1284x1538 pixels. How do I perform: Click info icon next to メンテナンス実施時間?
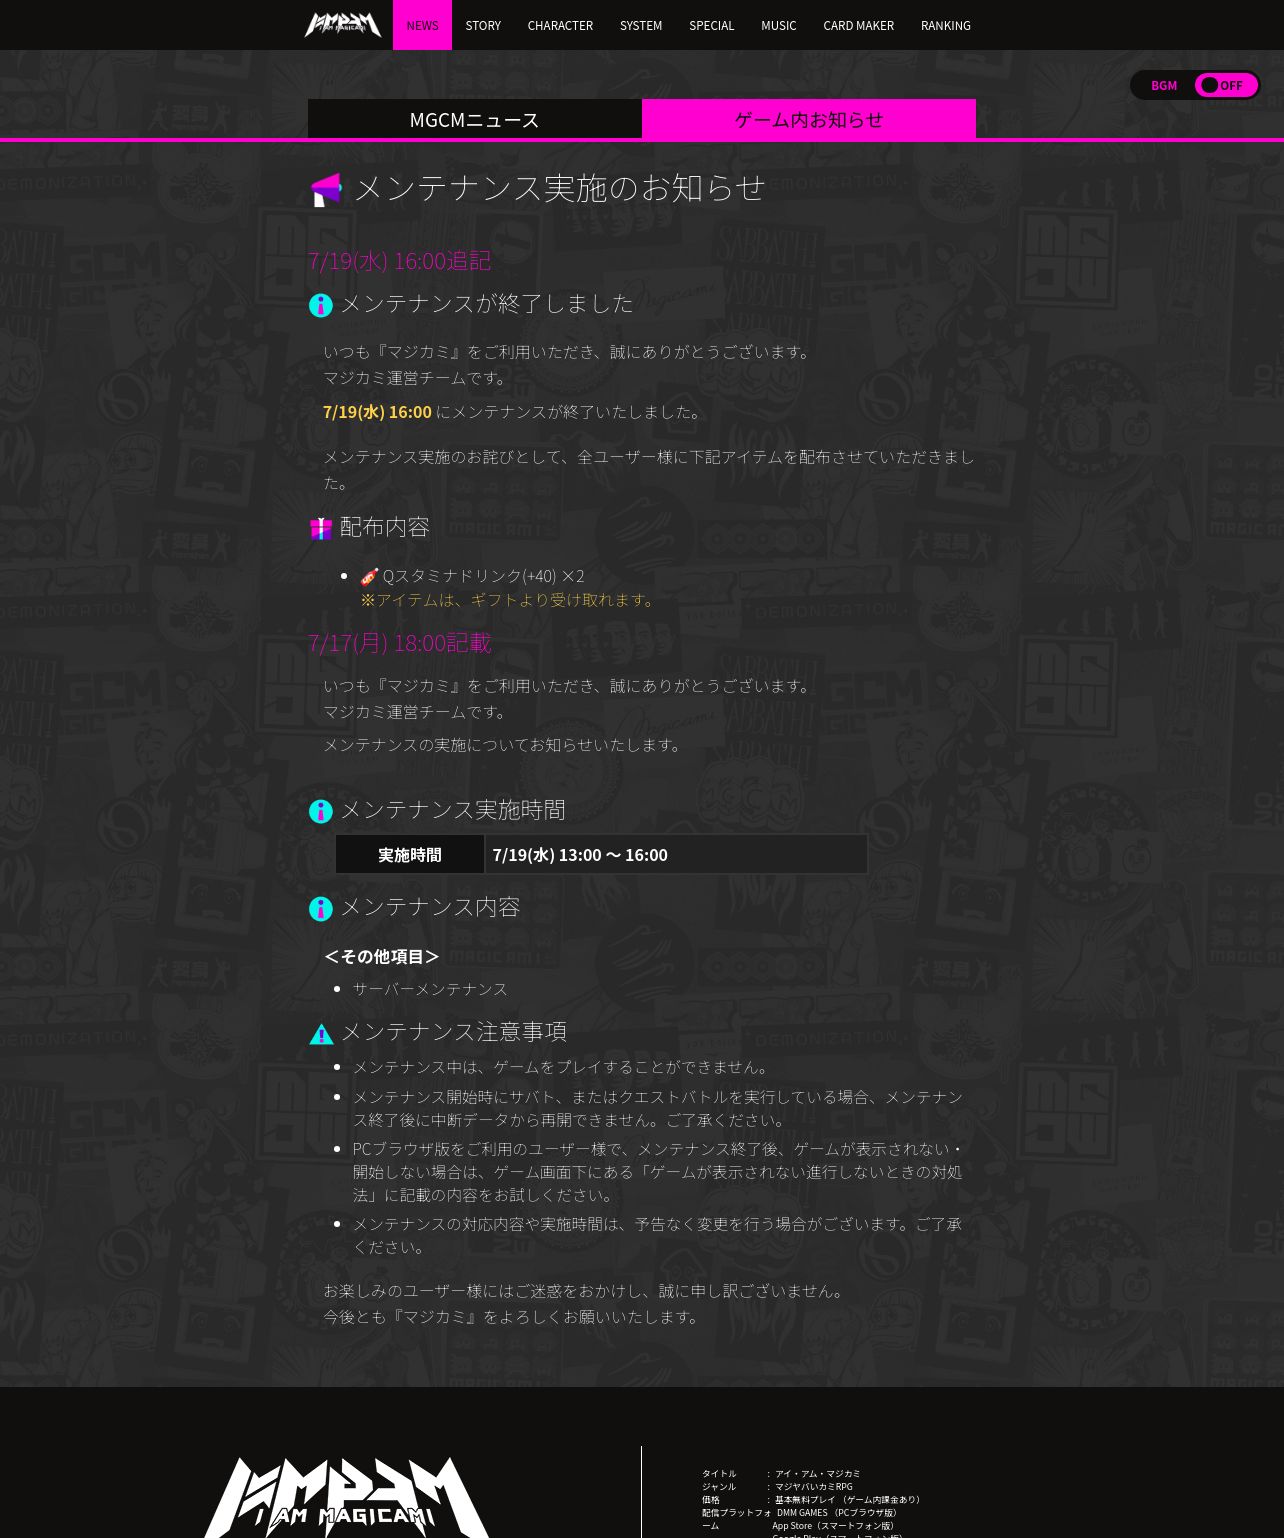(x=321, y=811)
